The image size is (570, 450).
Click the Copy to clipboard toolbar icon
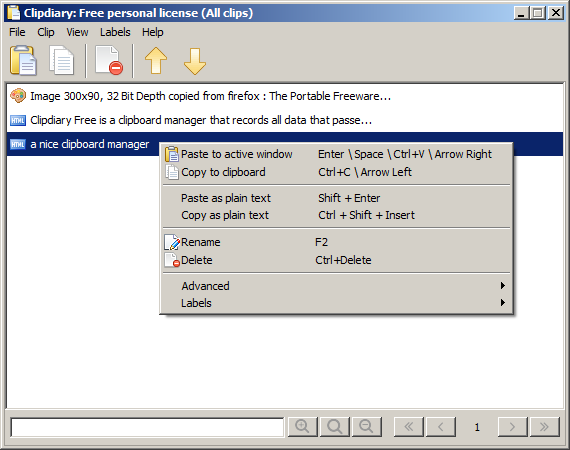(62, 61)
